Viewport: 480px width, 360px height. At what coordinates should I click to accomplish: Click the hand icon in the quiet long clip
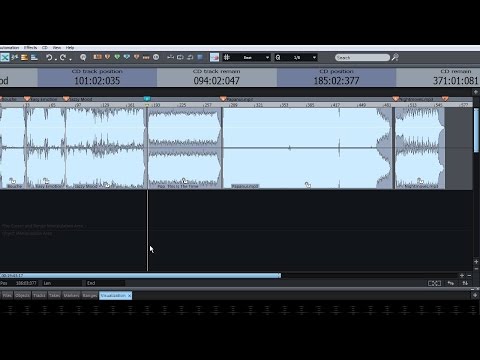[308, 185]
